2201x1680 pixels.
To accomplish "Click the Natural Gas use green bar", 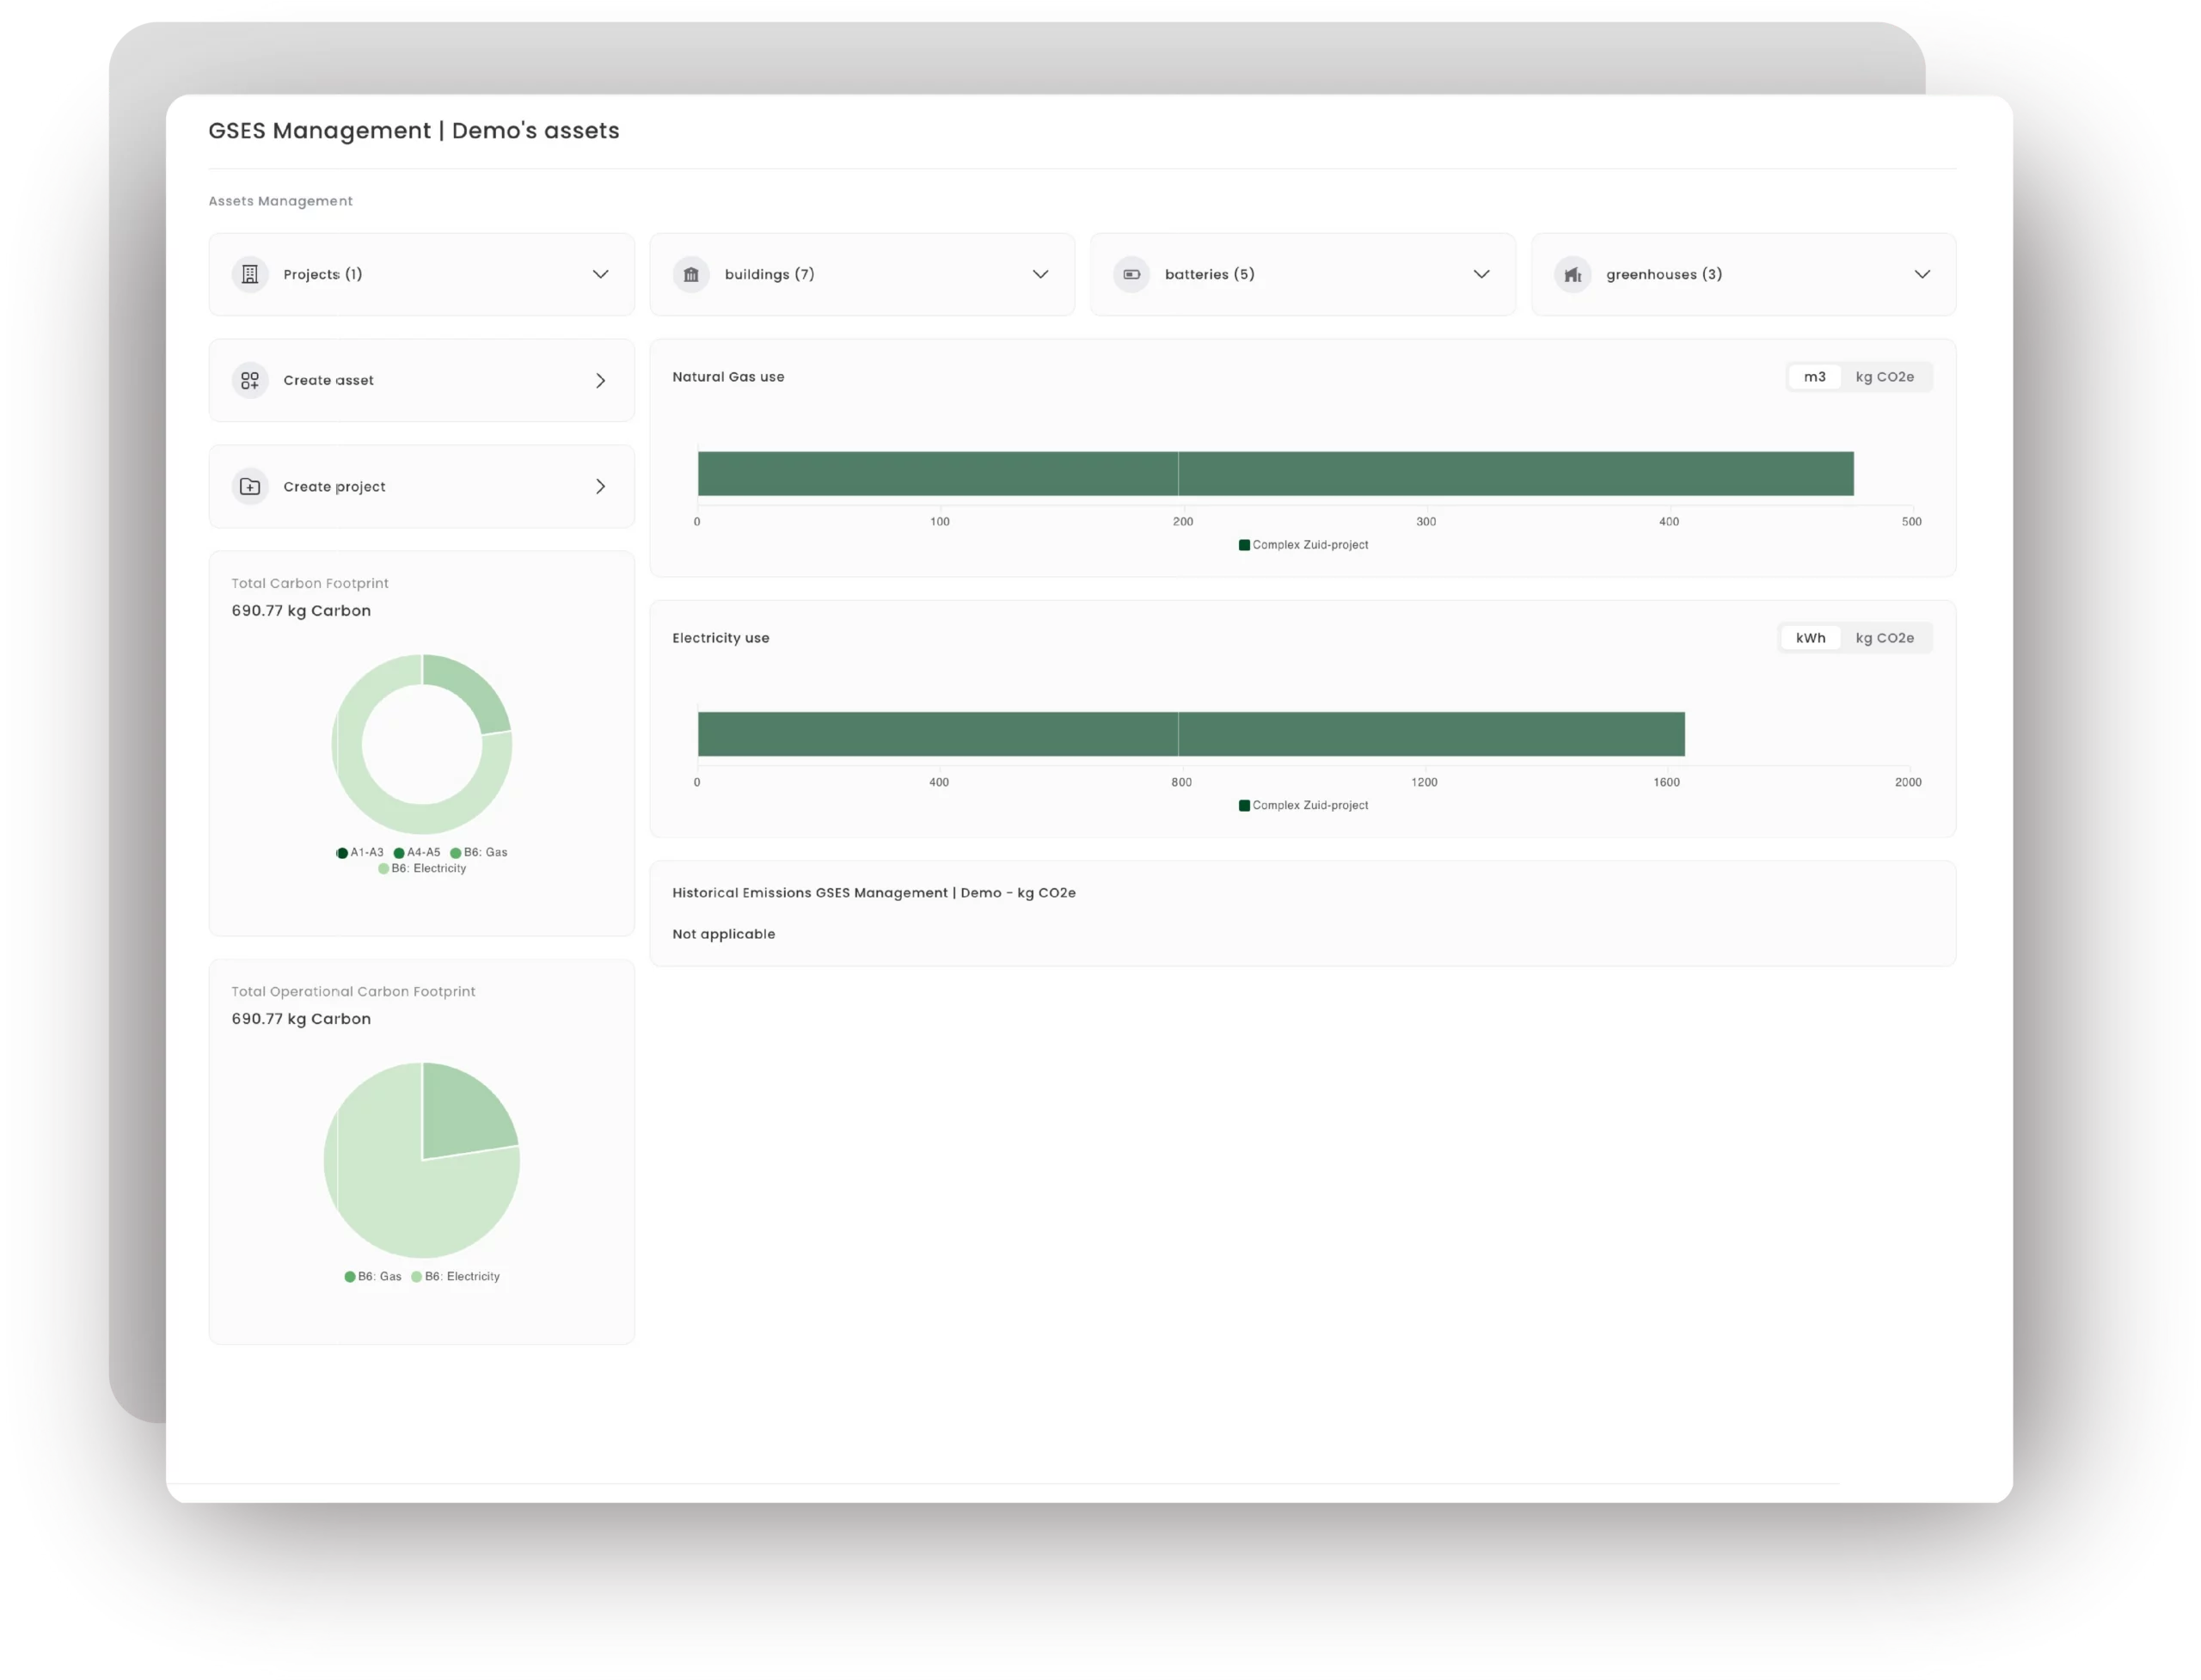I will [x=1275, y=473].
